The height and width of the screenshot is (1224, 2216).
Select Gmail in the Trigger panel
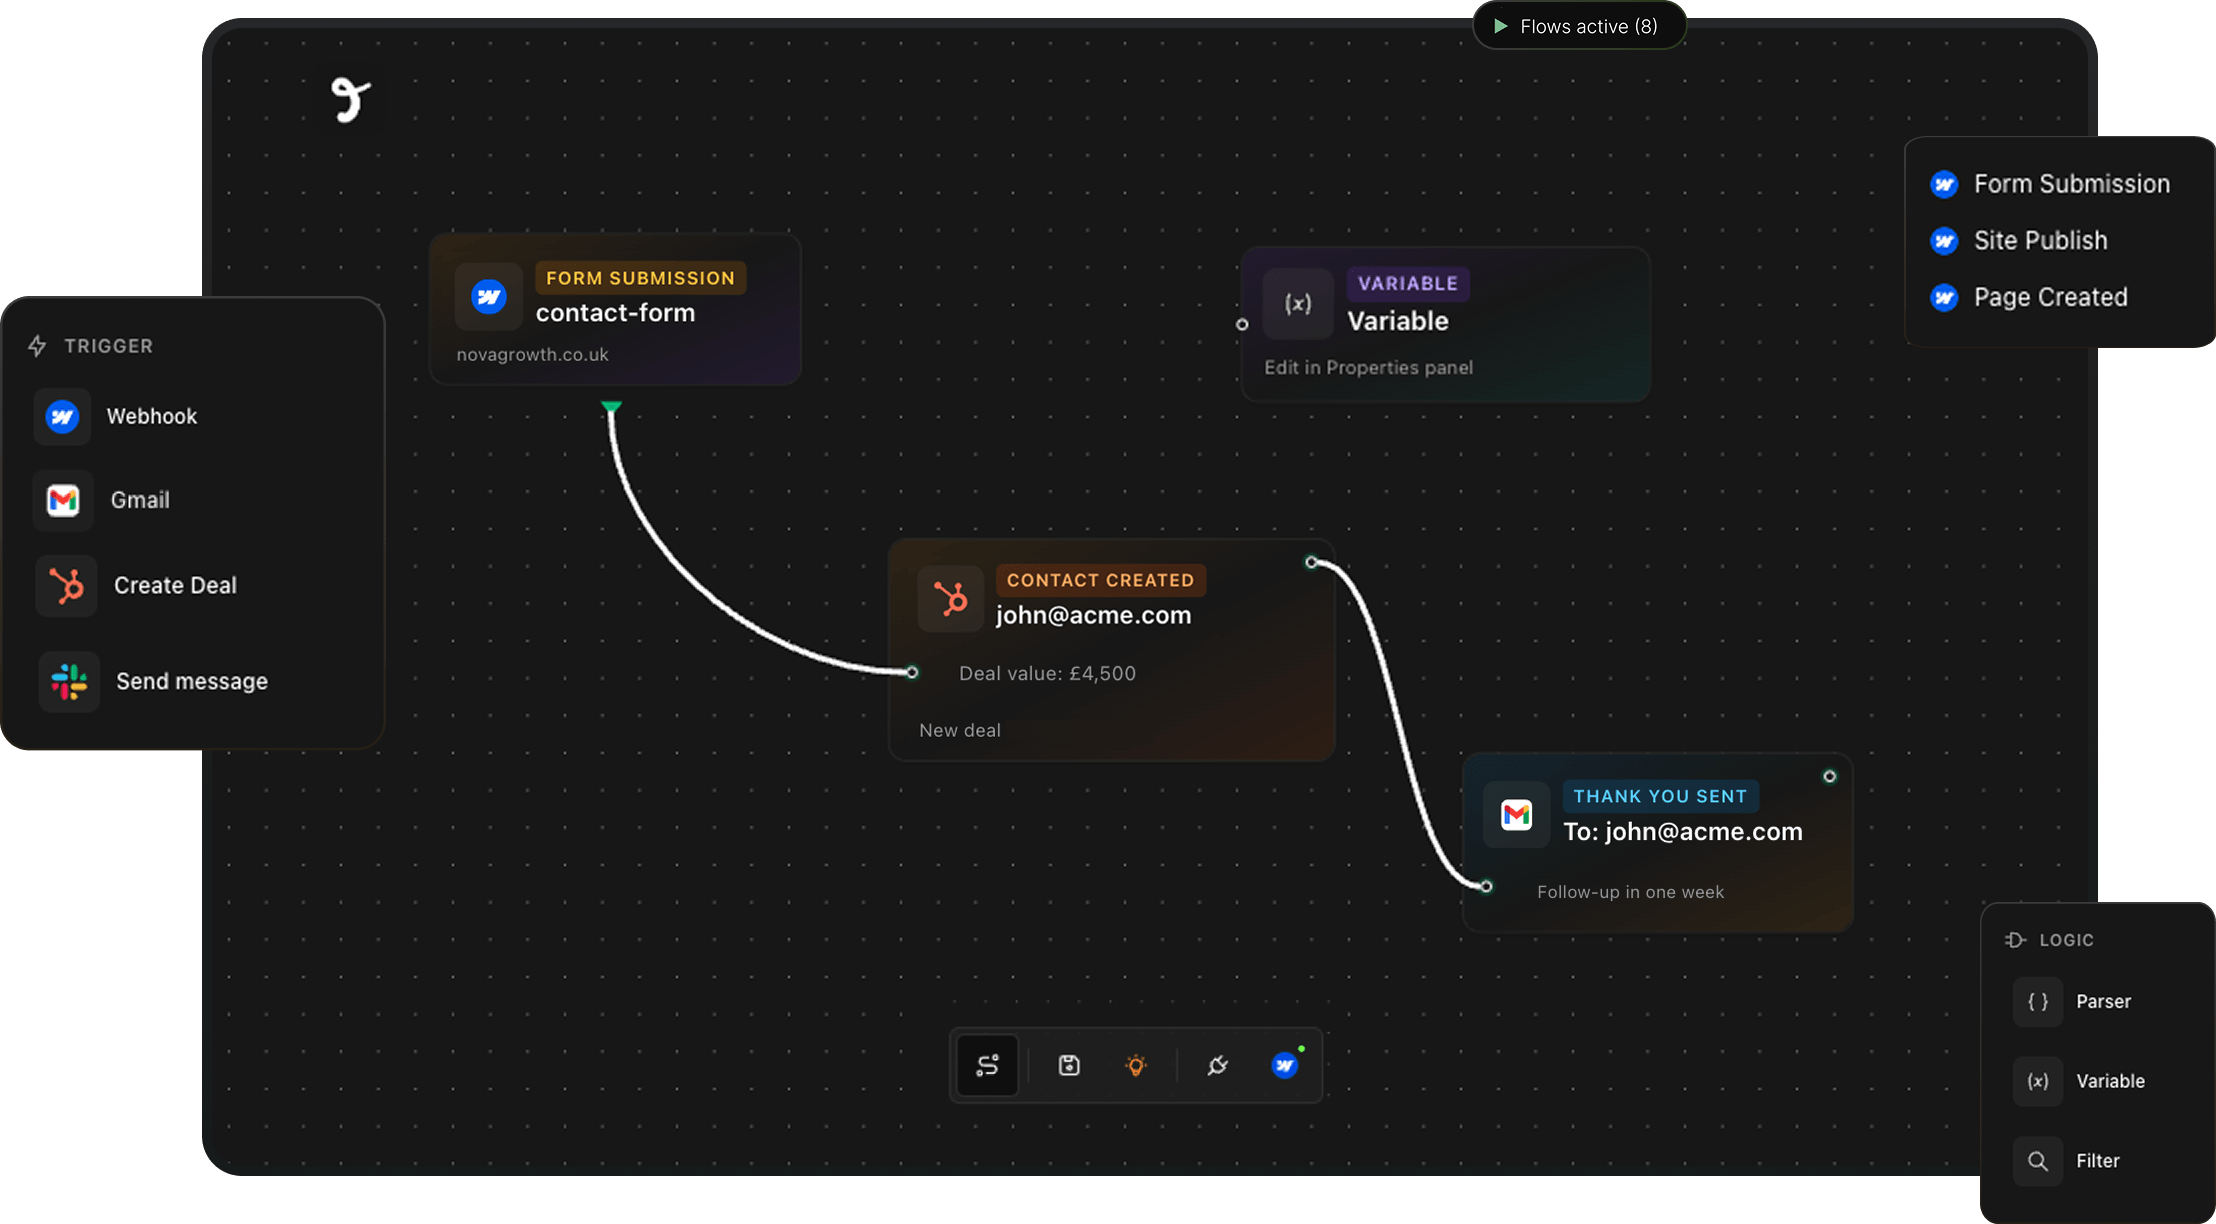click(139, 500)
